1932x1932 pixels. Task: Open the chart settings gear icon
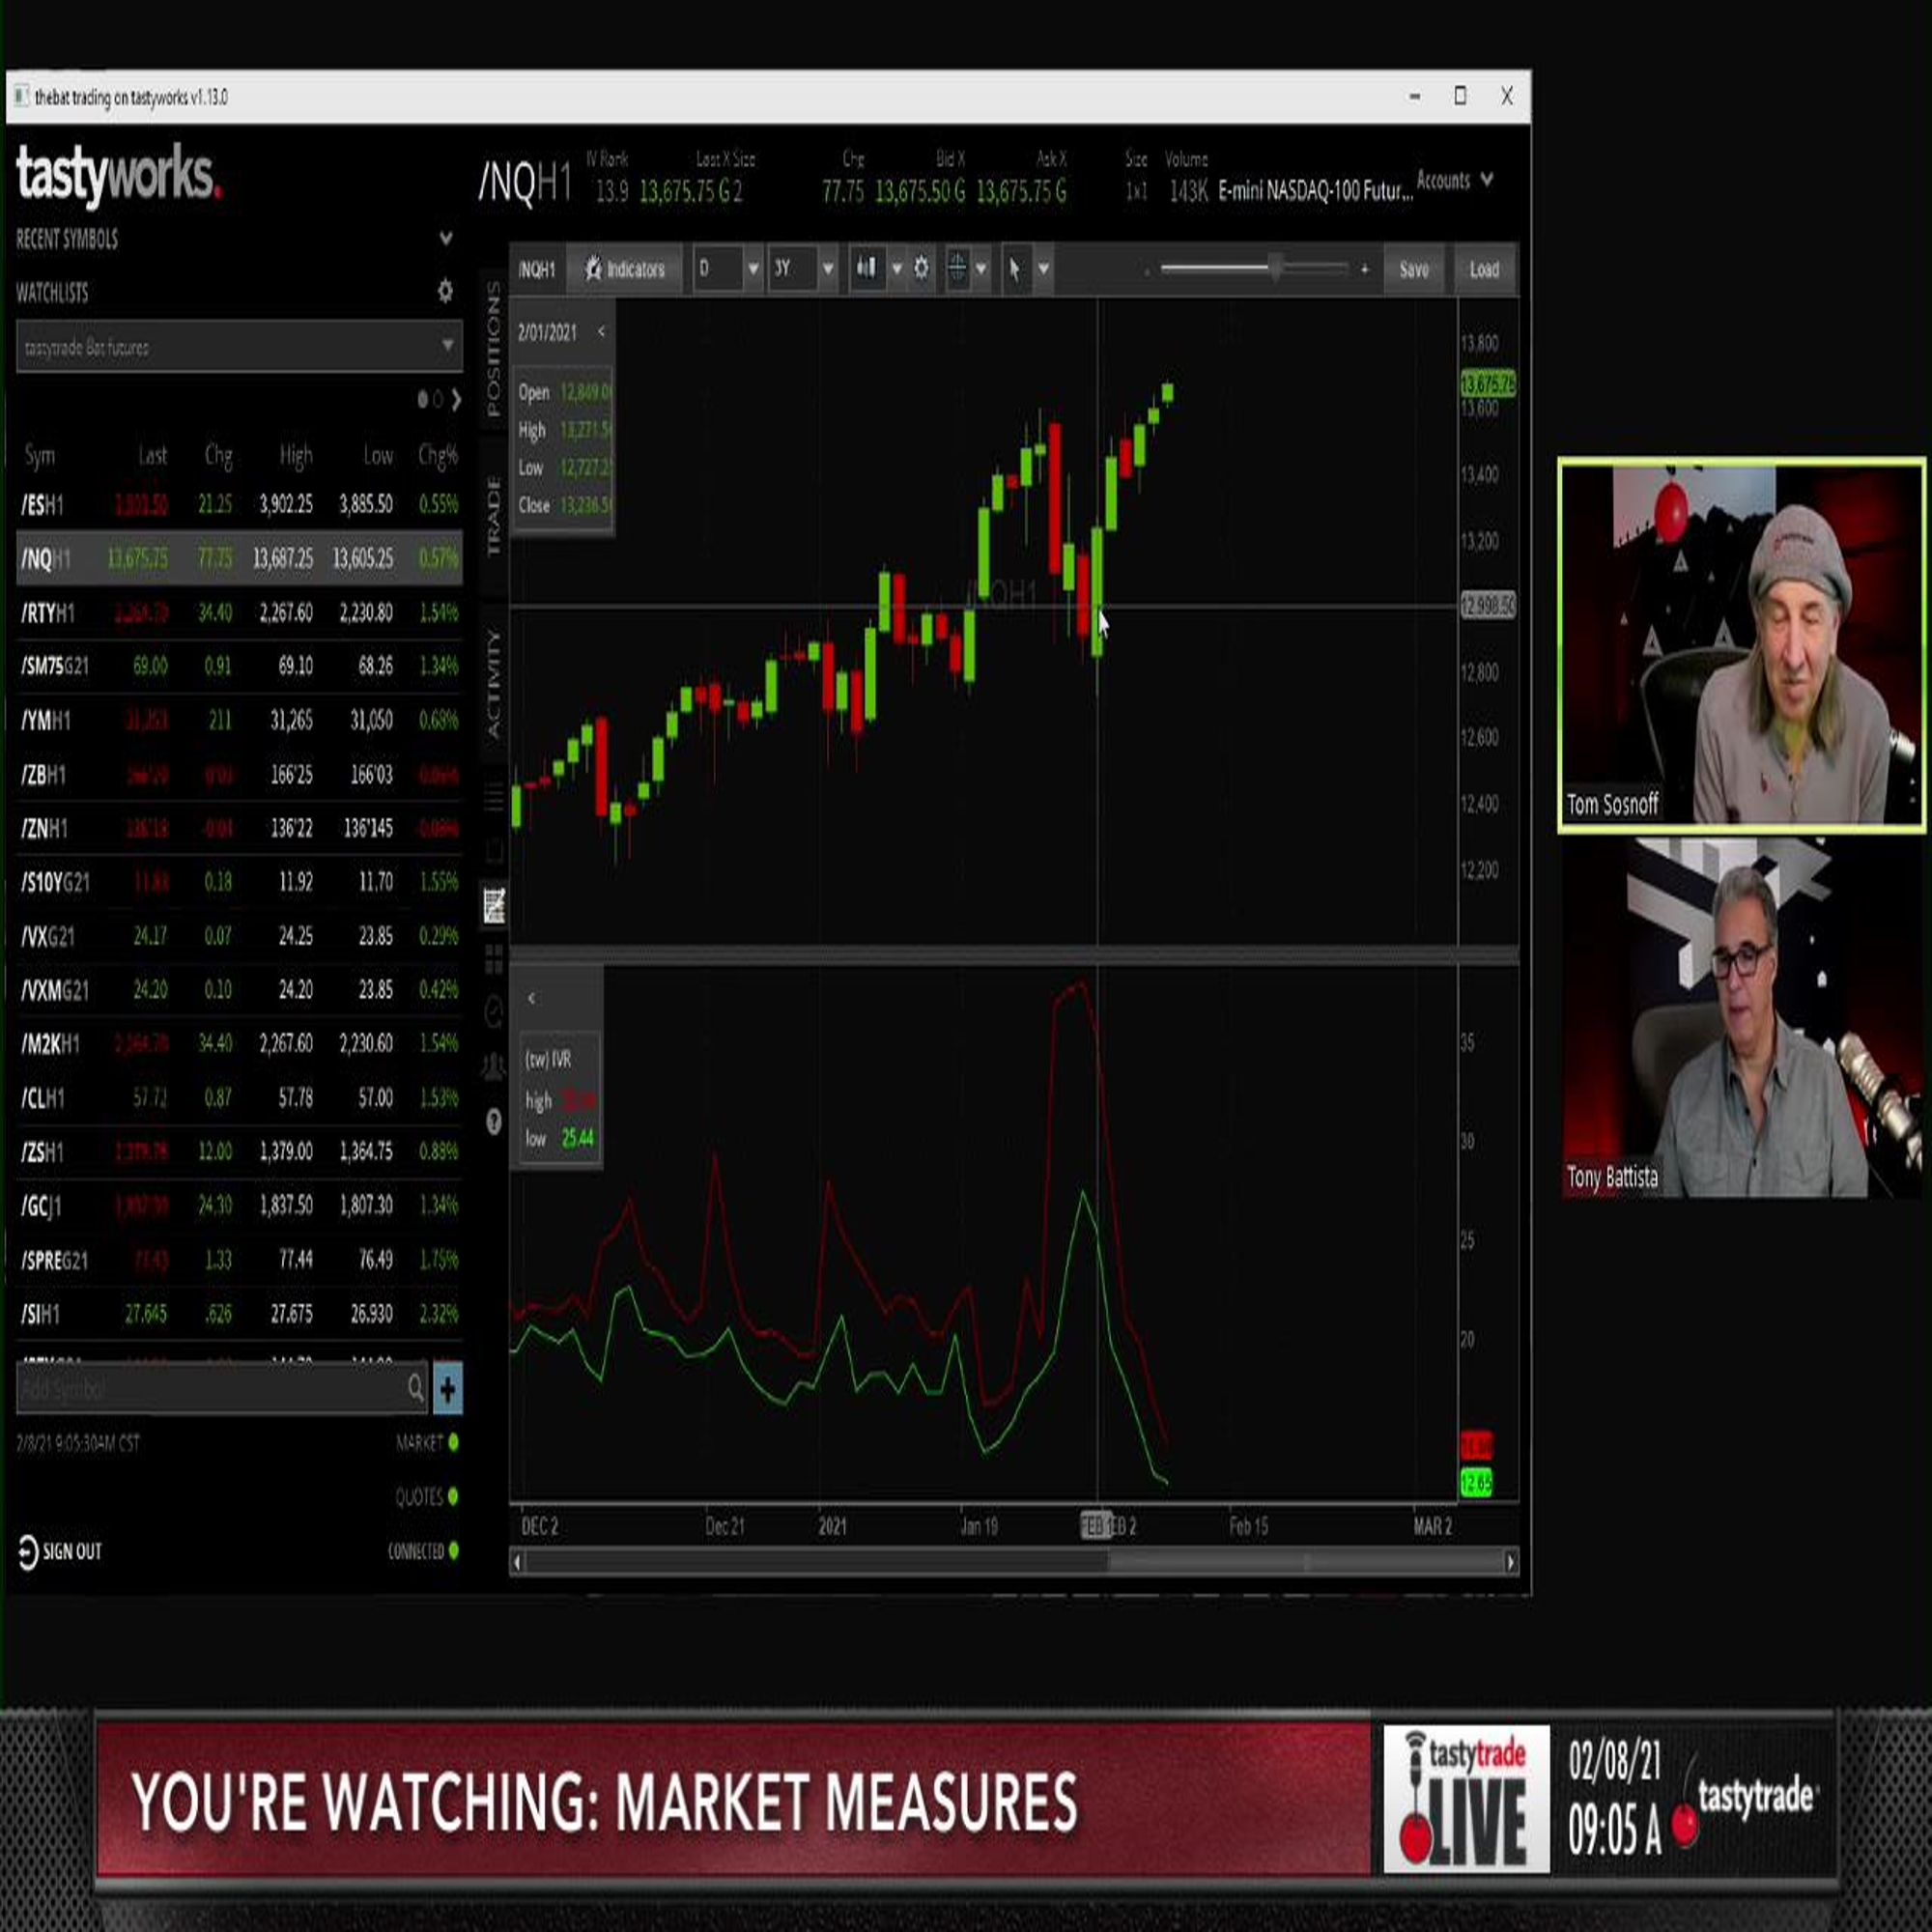coord(921,268)
